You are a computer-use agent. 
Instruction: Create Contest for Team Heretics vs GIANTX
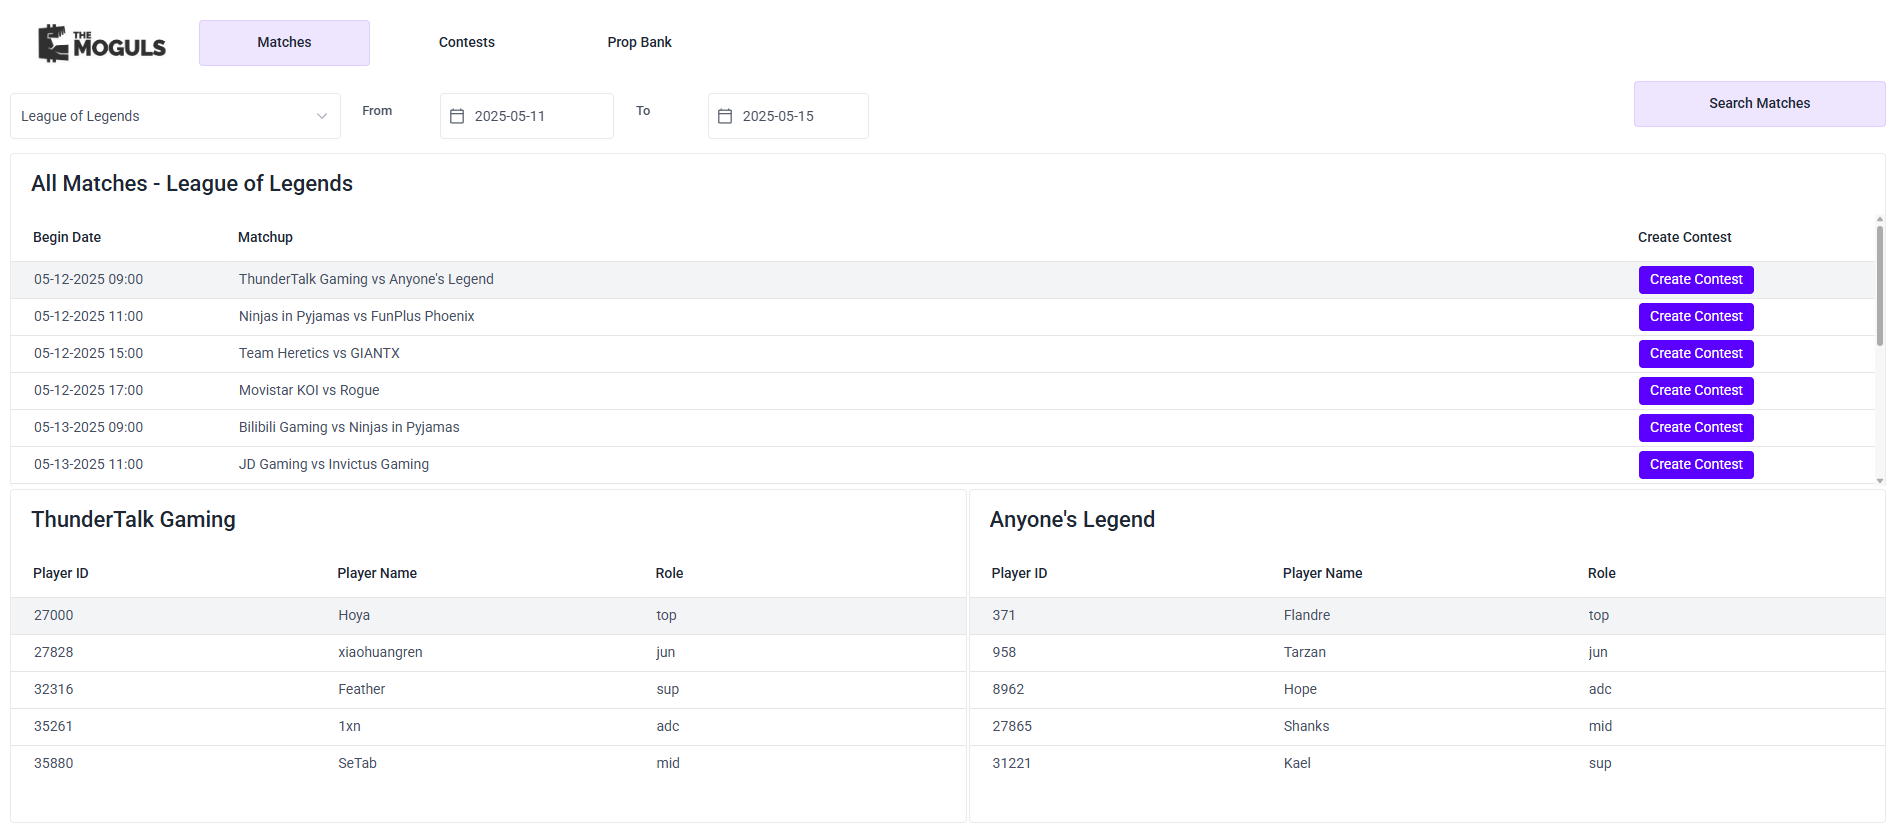(x=1696, y=354)
